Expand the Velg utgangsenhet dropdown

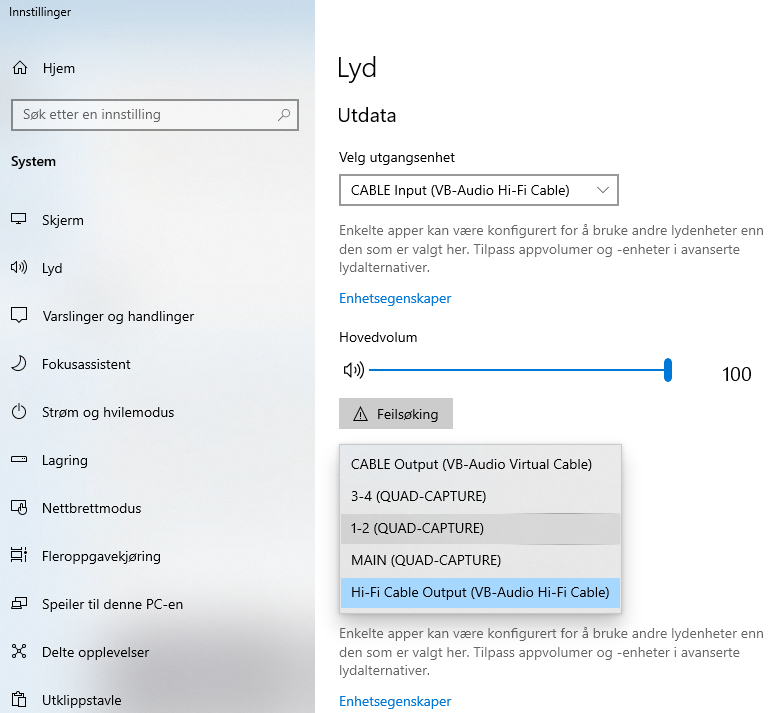pos(478,190)
